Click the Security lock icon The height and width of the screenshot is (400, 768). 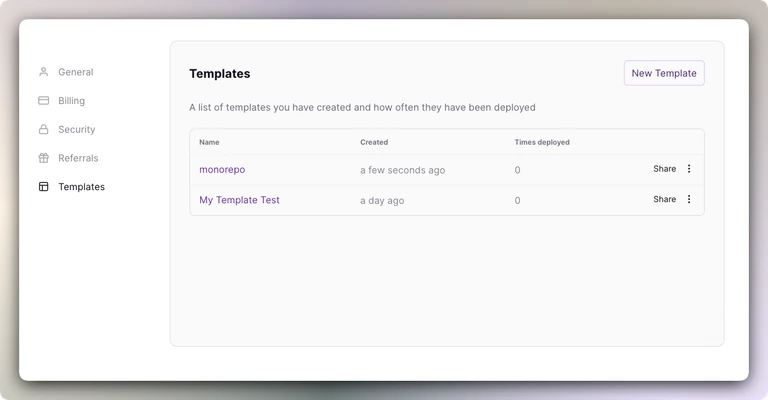click(x=44, y=129)
